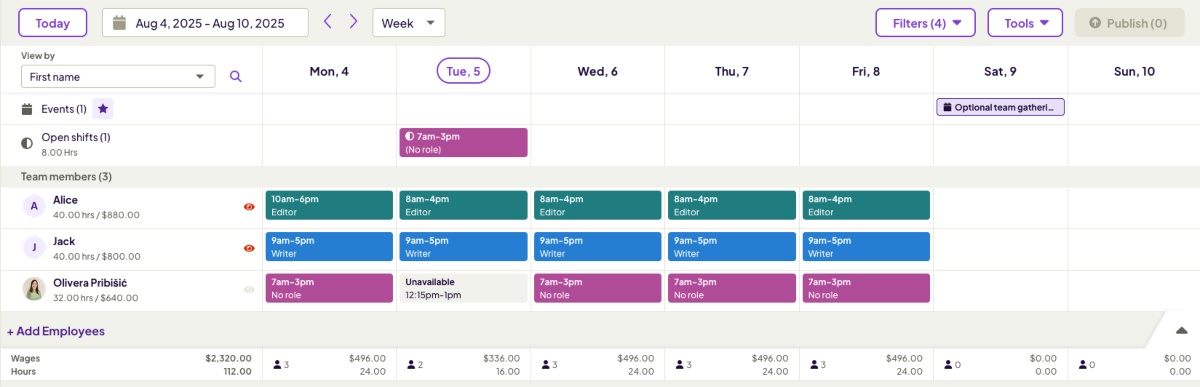Screen dimensions: 1200x387
Task: Open Jack's 9am–5pm Writer shift Monday
Action: 329,246
